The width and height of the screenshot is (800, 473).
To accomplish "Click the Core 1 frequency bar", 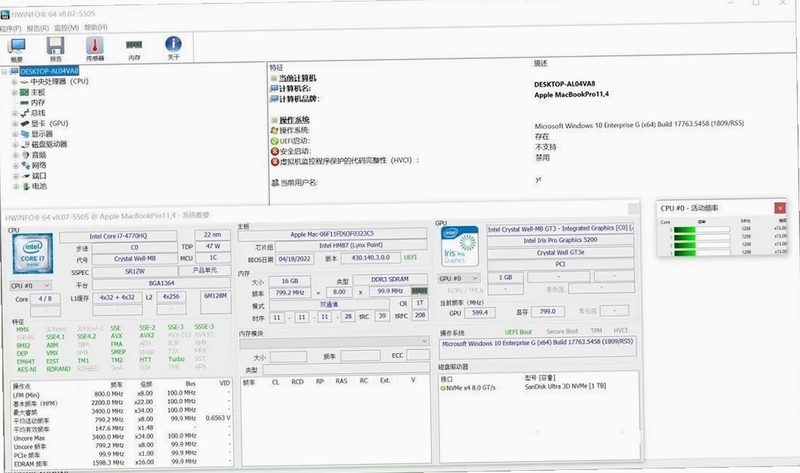I will pyautogui.click(x=702, y=237).
